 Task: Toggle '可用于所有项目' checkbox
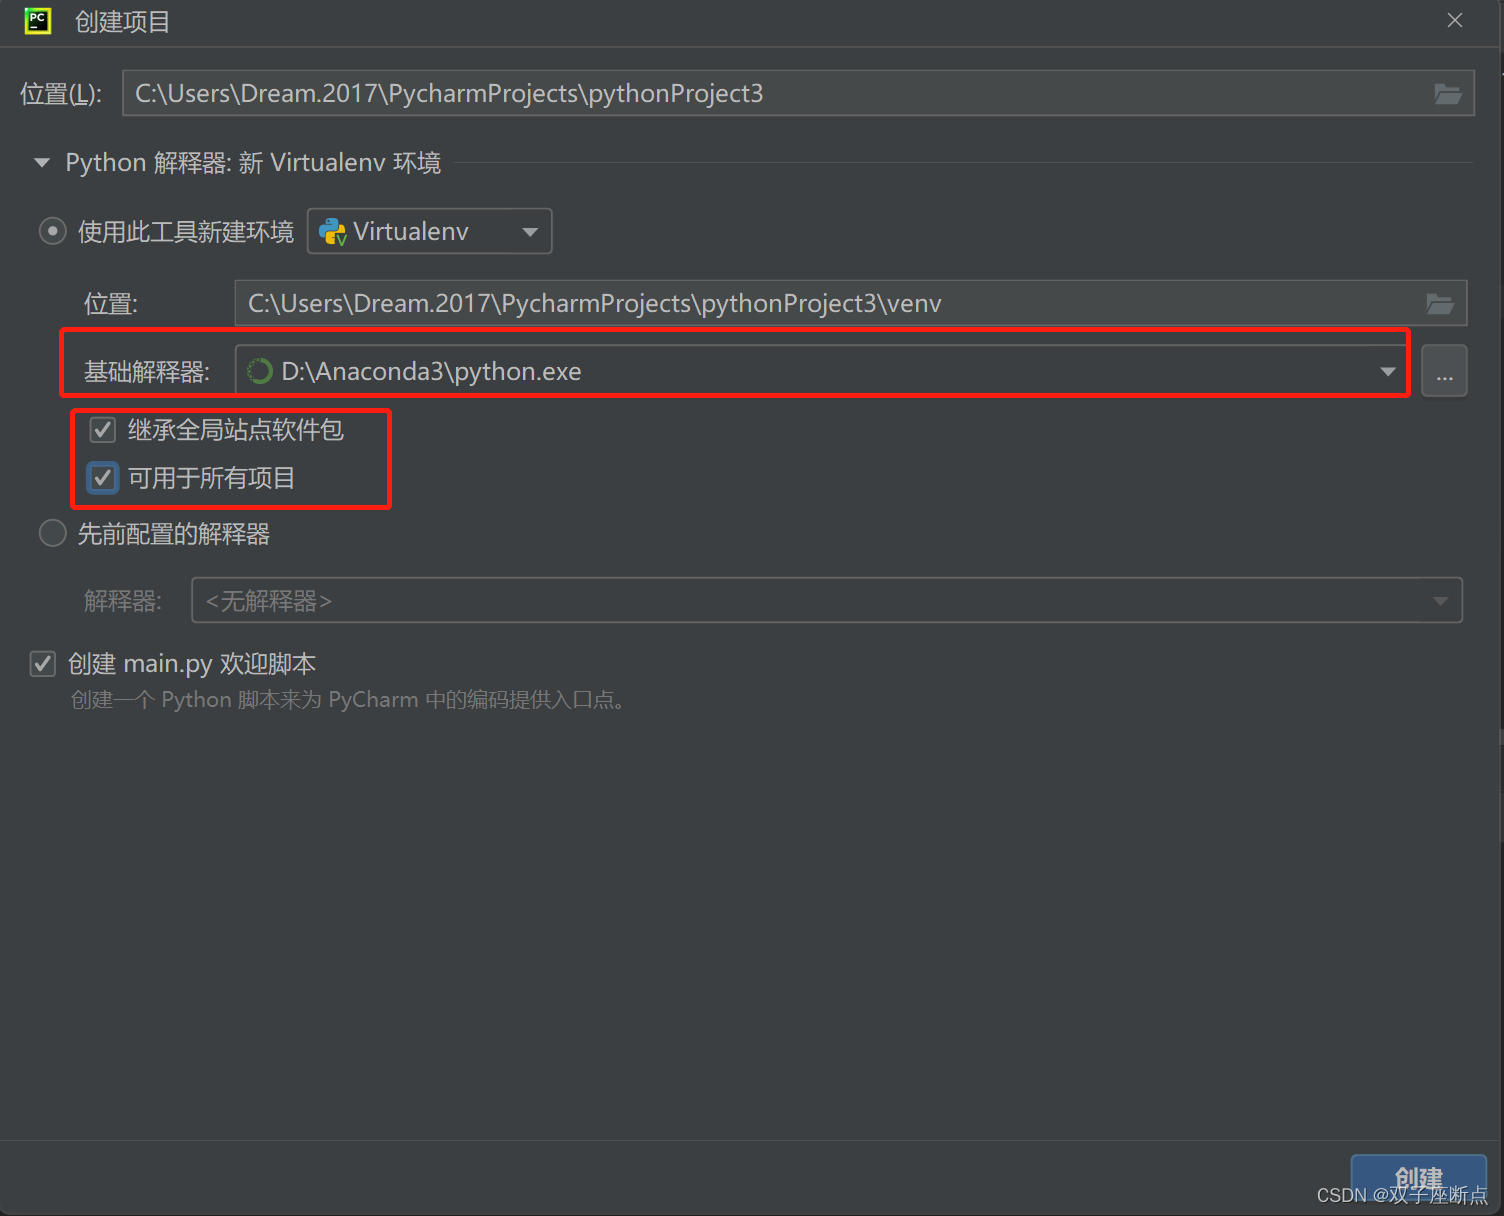[x=103, y=478]
